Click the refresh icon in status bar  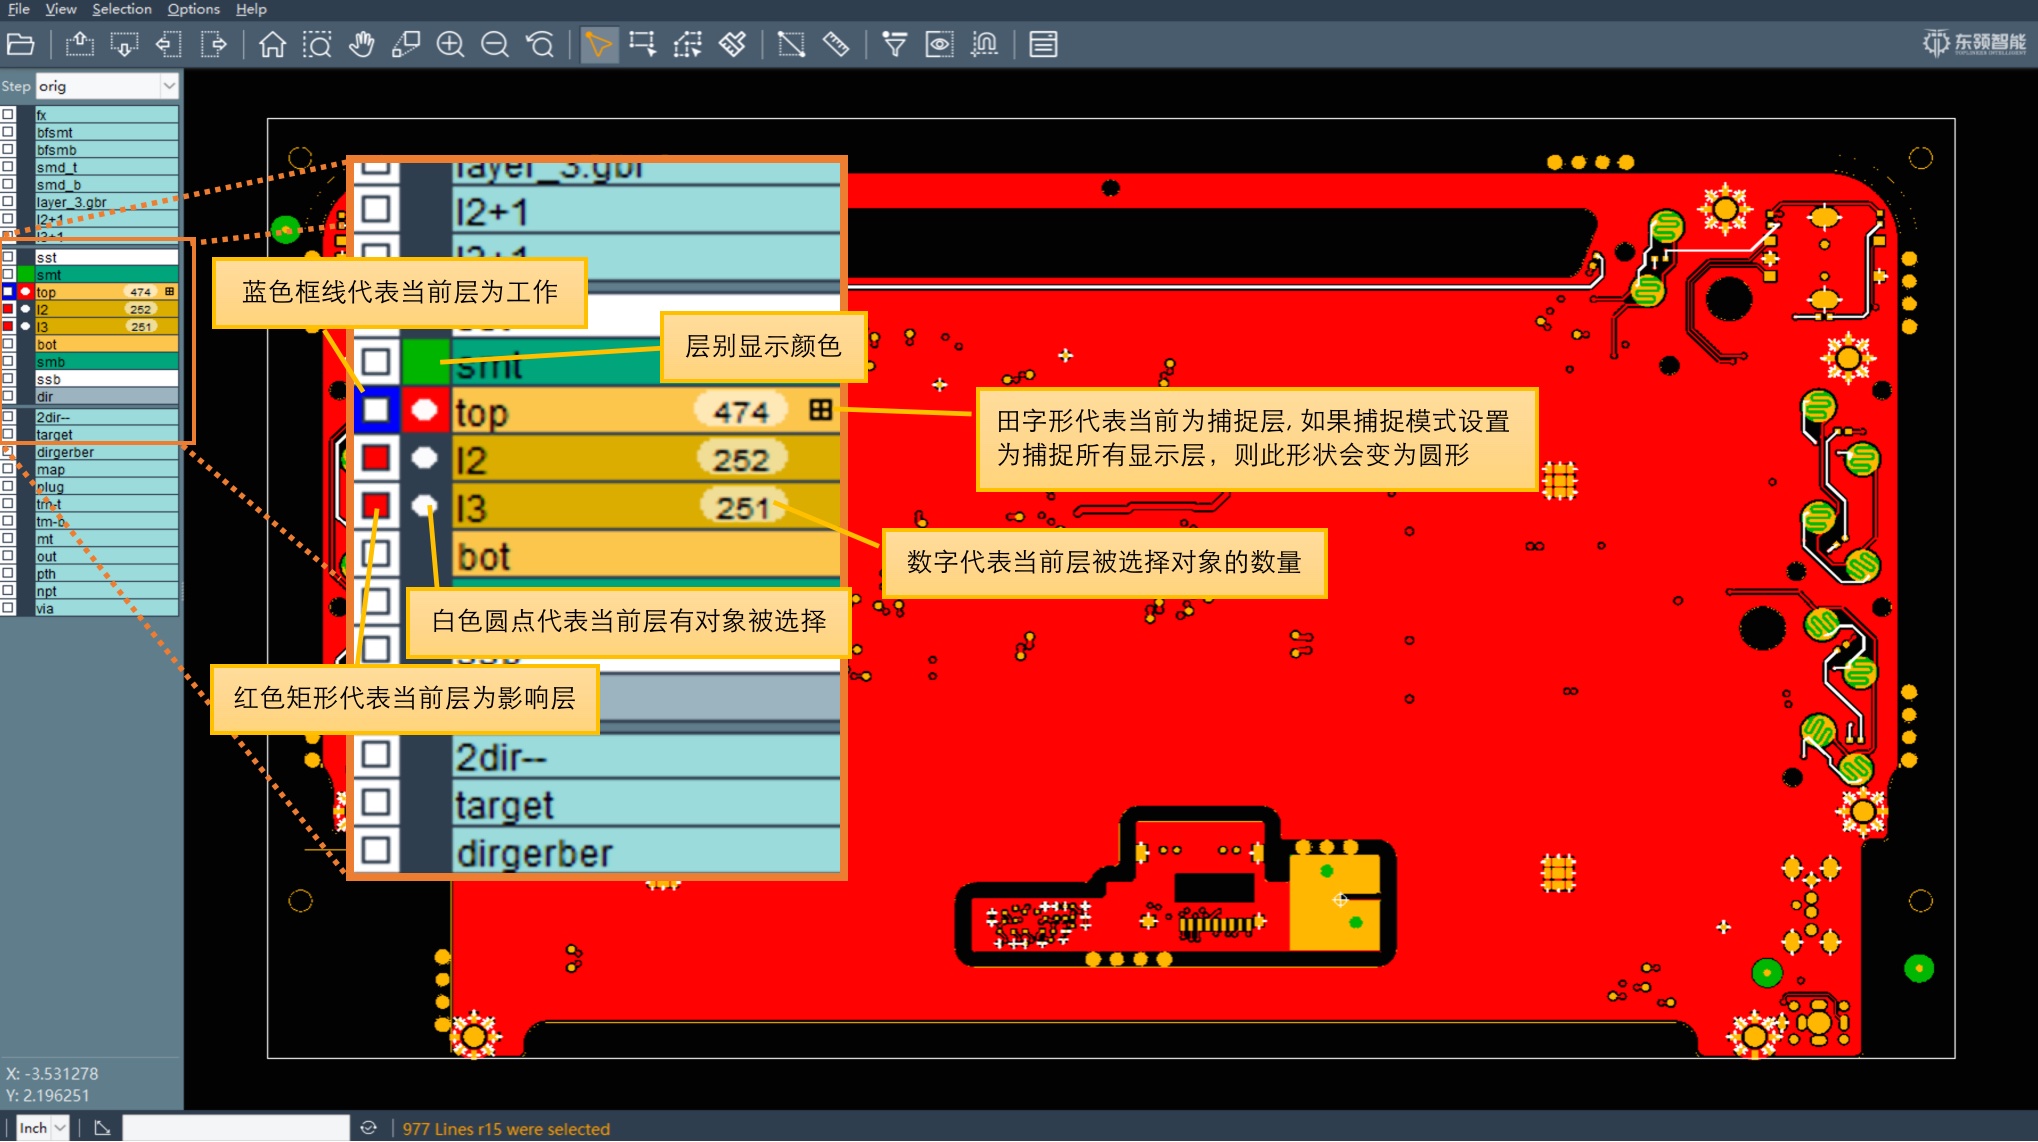368,1128
